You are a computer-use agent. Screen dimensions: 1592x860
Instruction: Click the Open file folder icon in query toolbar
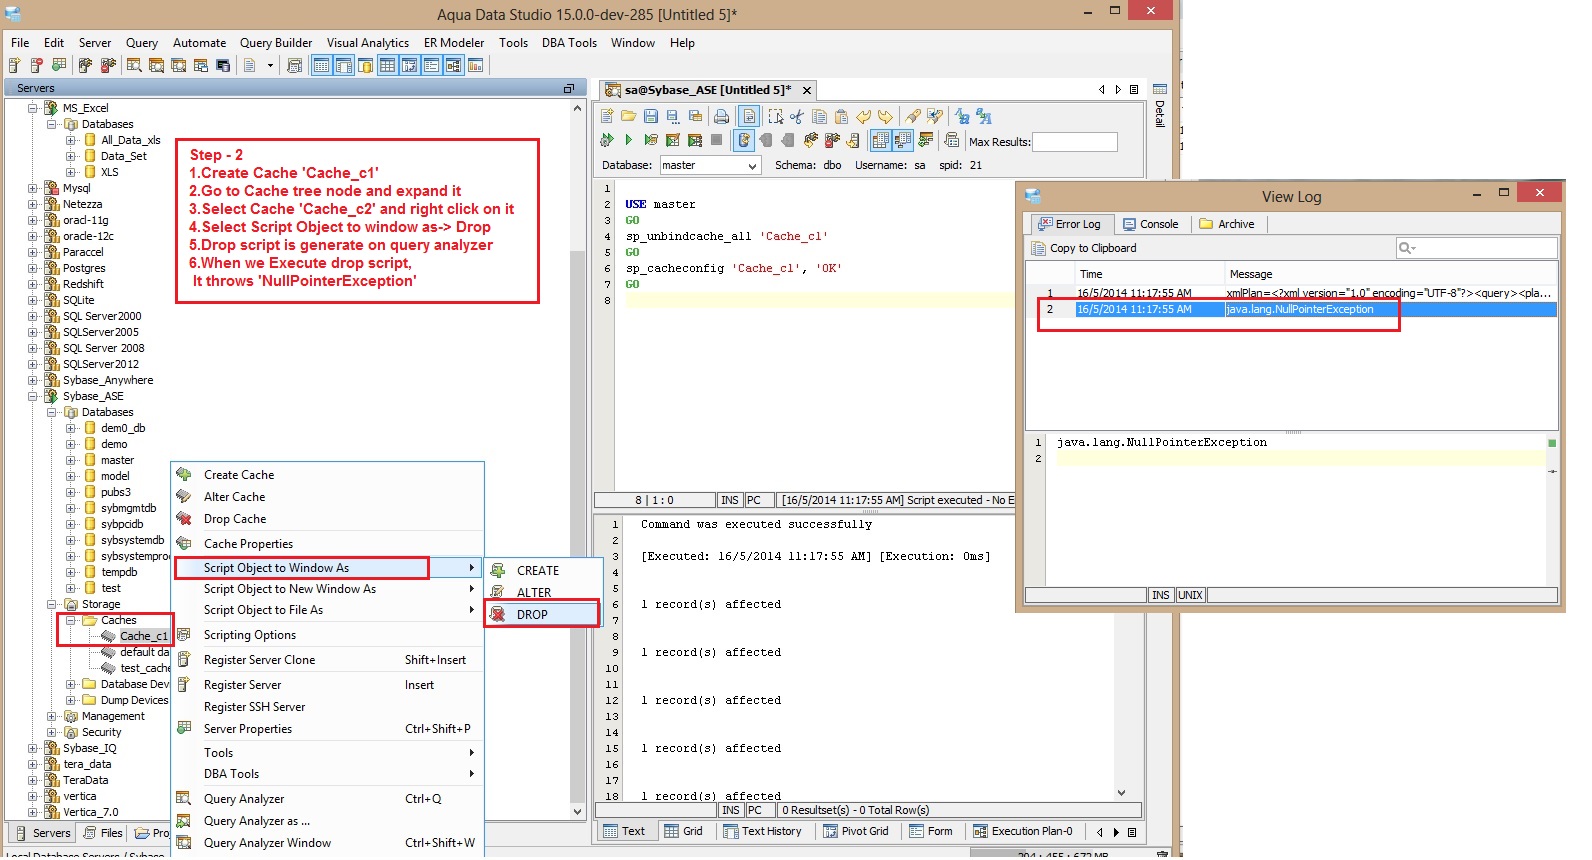coord(629,116)
